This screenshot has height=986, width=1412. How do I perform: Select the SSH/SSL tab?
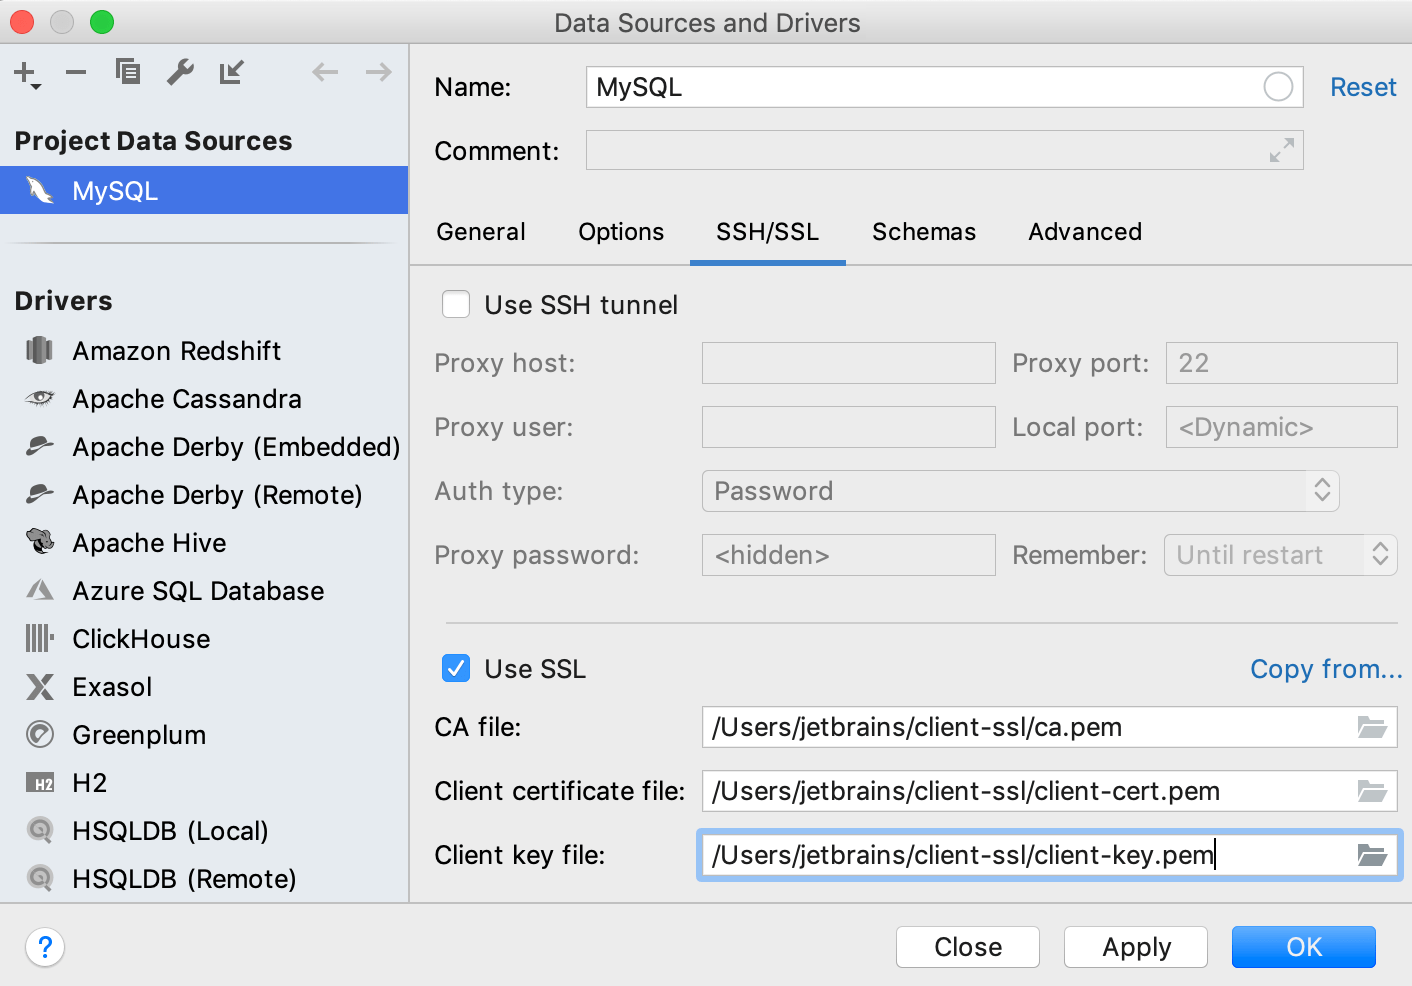click(x=768, y=232)
